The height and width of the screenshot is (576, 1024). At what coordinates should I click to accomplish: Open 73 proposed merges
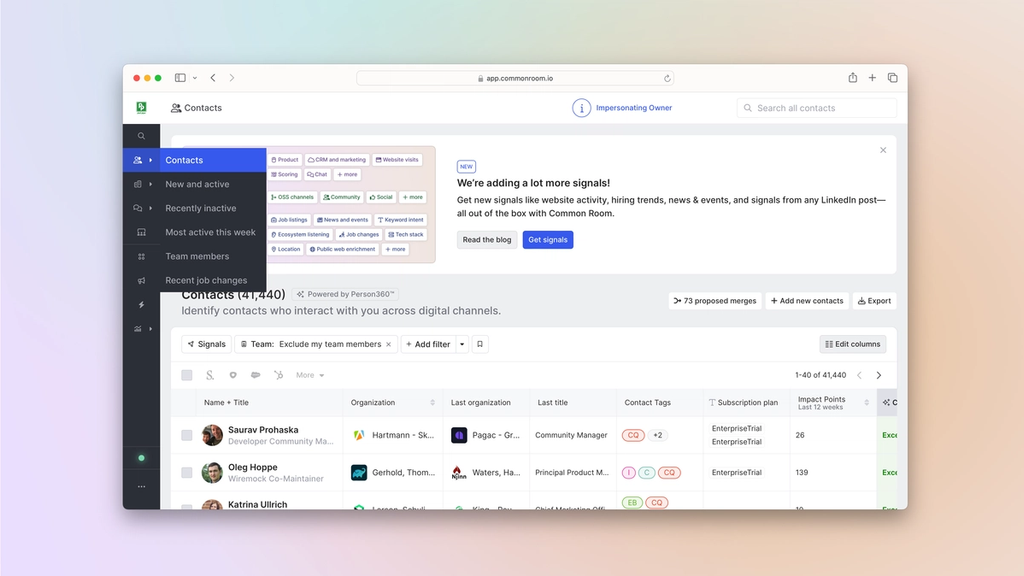[714, 301]
